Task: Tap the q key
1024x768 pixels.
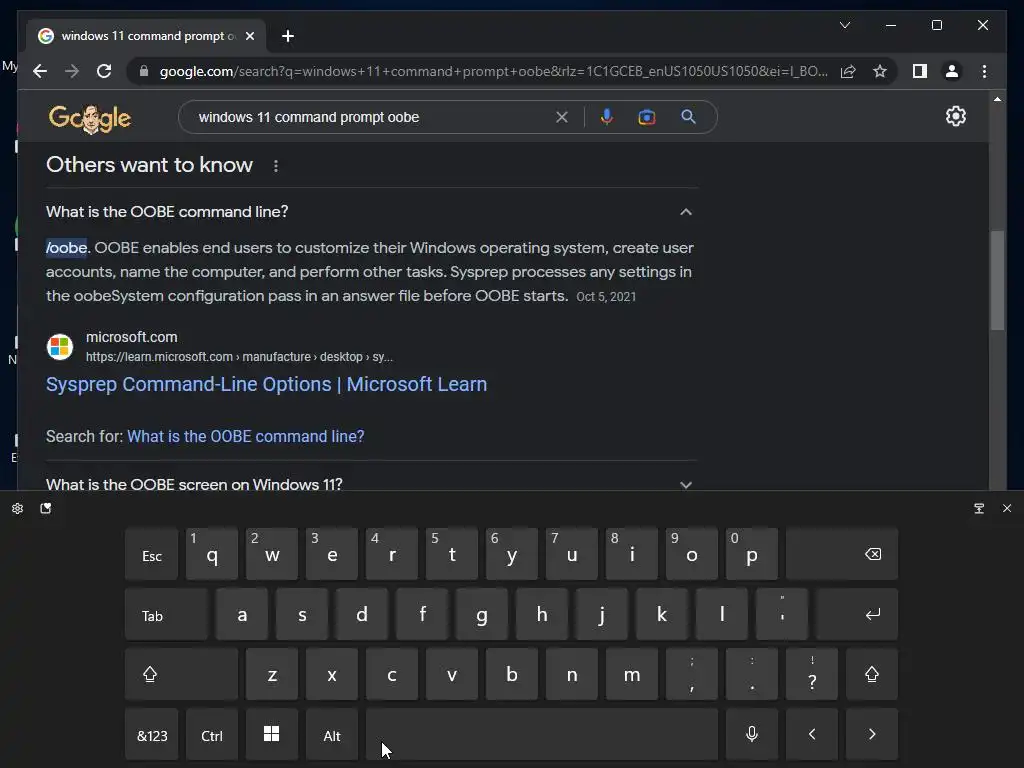Action: pos(212,554)
